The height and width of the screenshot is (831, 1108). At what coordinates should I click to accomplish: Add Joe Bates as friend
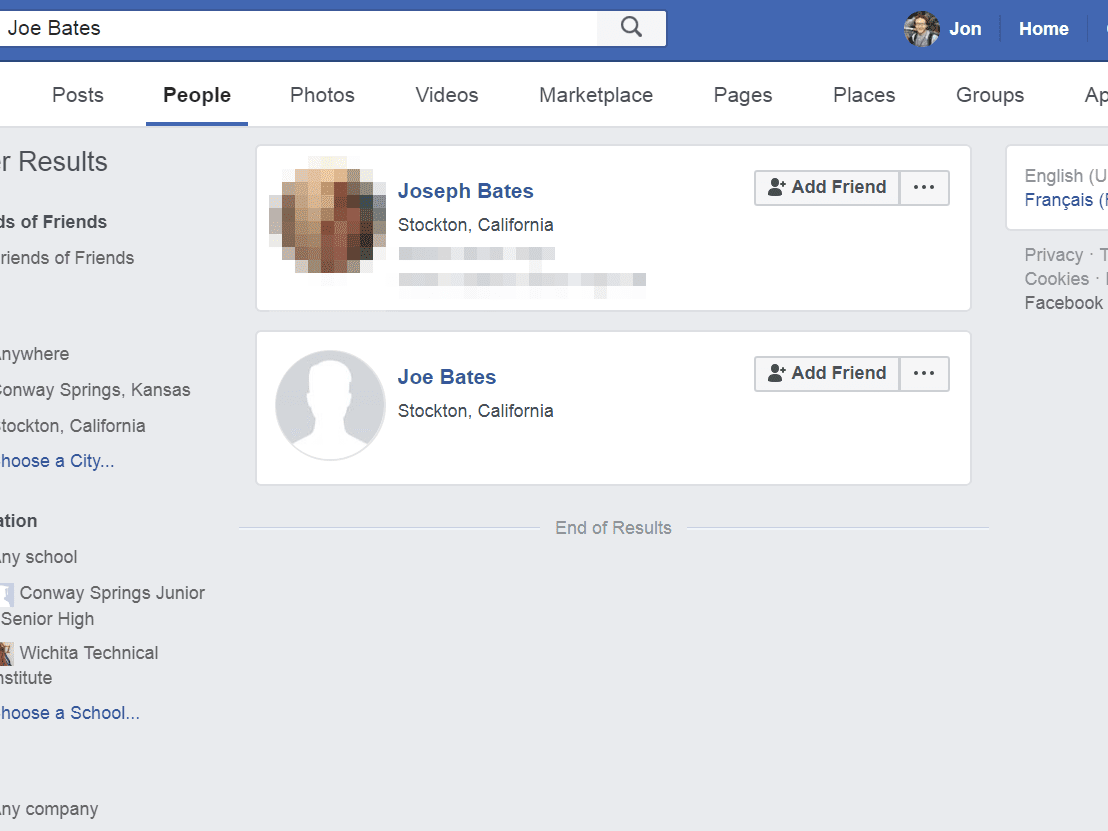827,373
